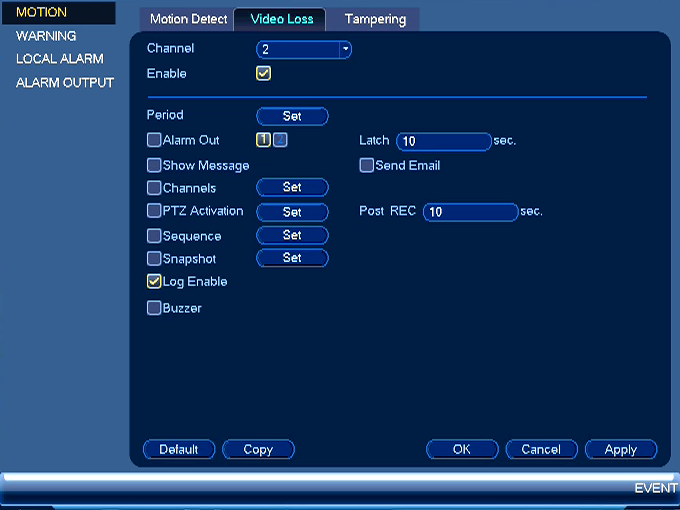Open the Tampering tab
This screenshot has width=680, height=510.
(374, 20)
